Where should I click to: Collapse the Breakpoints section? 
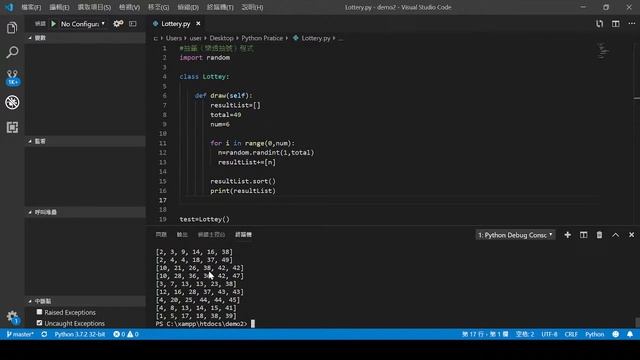(85, 301)
